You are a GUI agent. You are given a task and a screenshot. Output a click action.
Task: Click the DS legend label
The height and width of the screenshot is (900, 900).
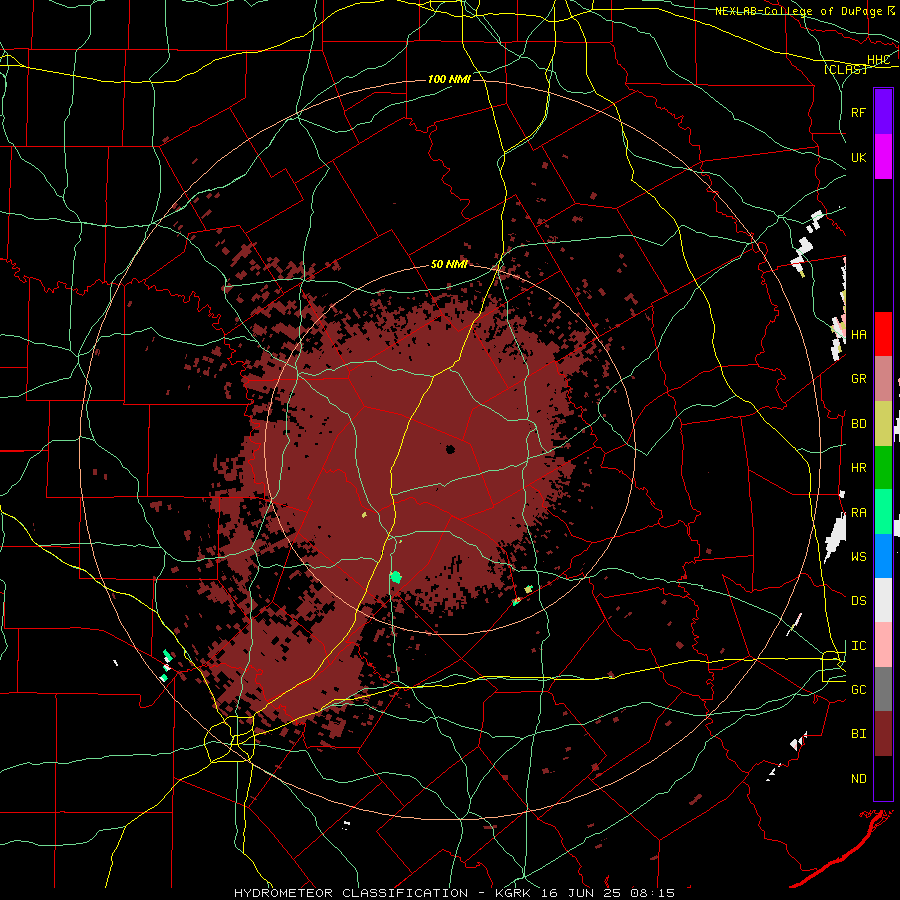click(858, 601)
